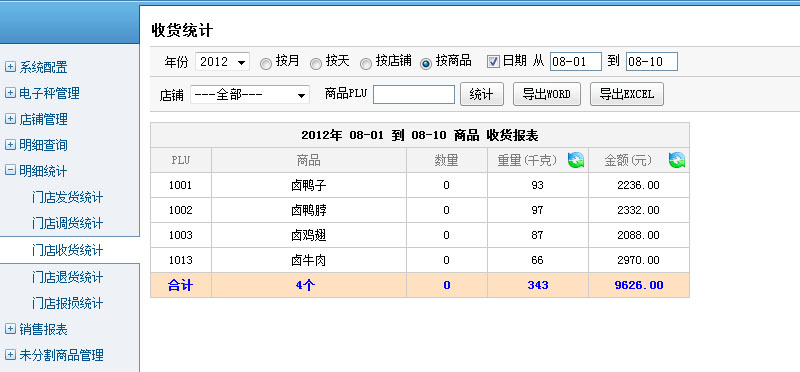Open 门店报损统计 in sidebar
This screenshot has width=800, height=372.
click(x=67, y=303)
